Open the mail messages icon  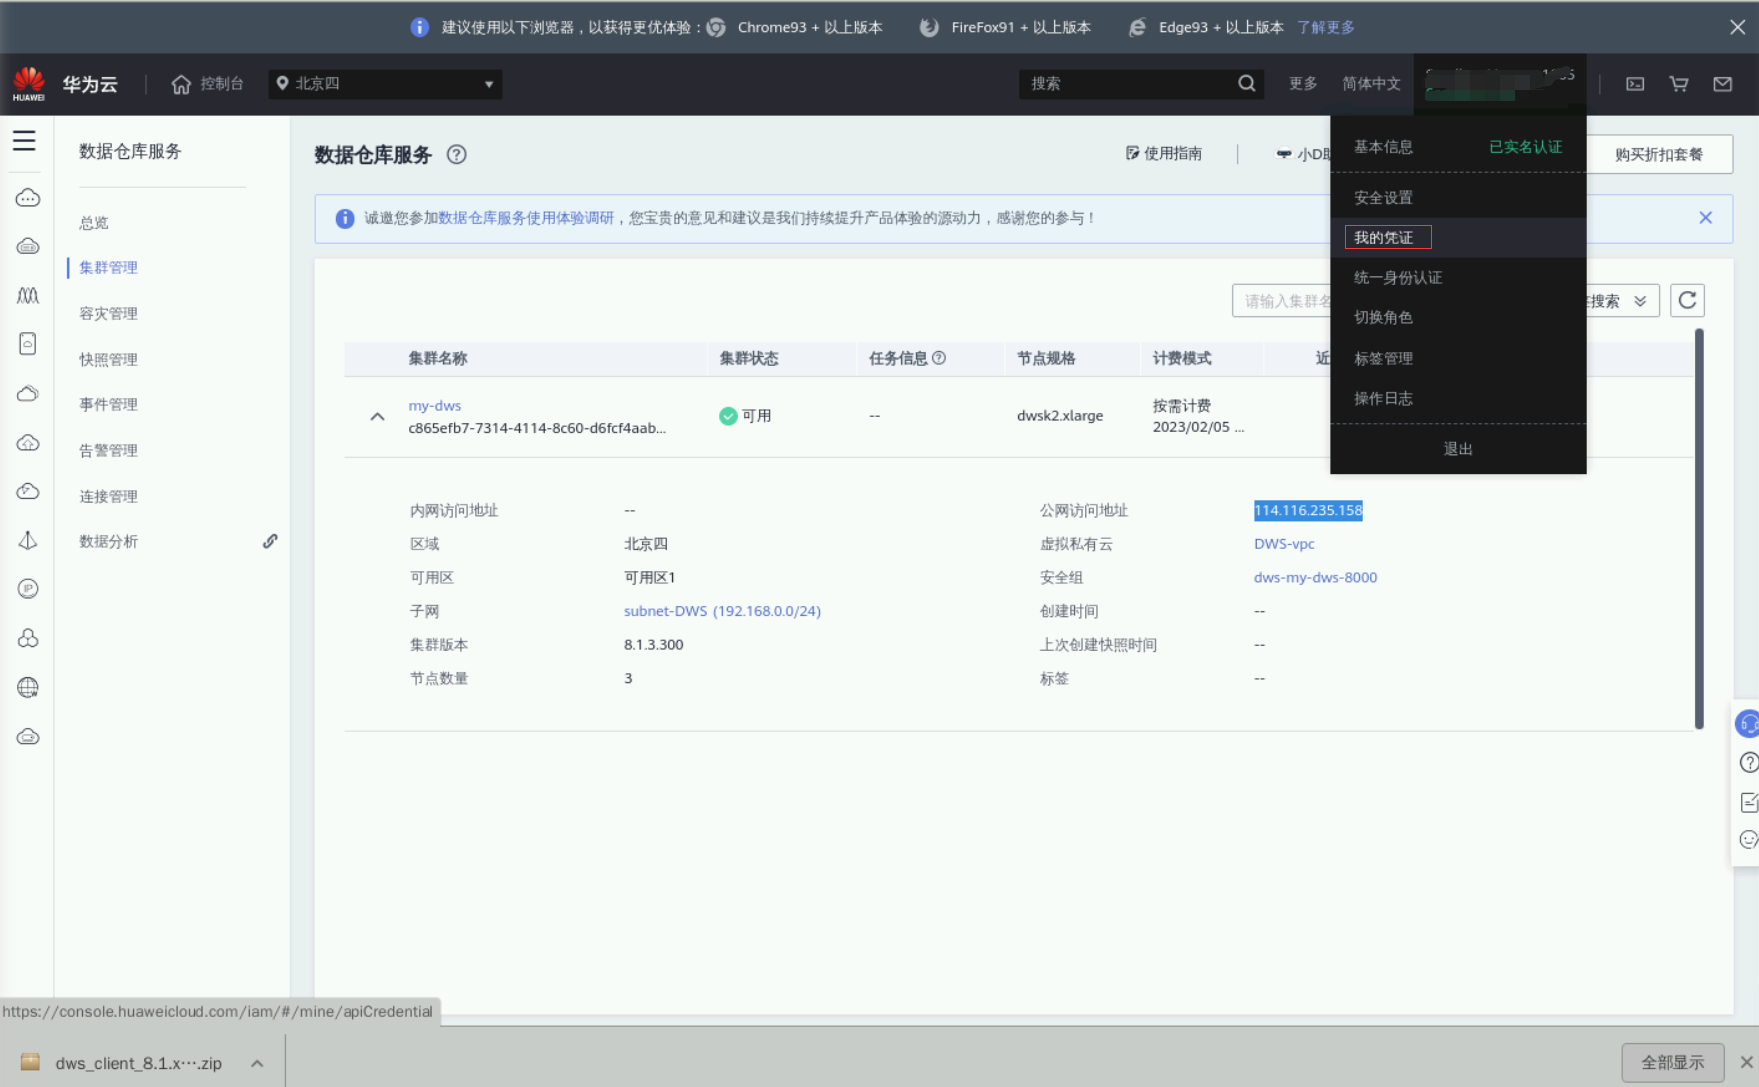click(x=1723, y=84)
